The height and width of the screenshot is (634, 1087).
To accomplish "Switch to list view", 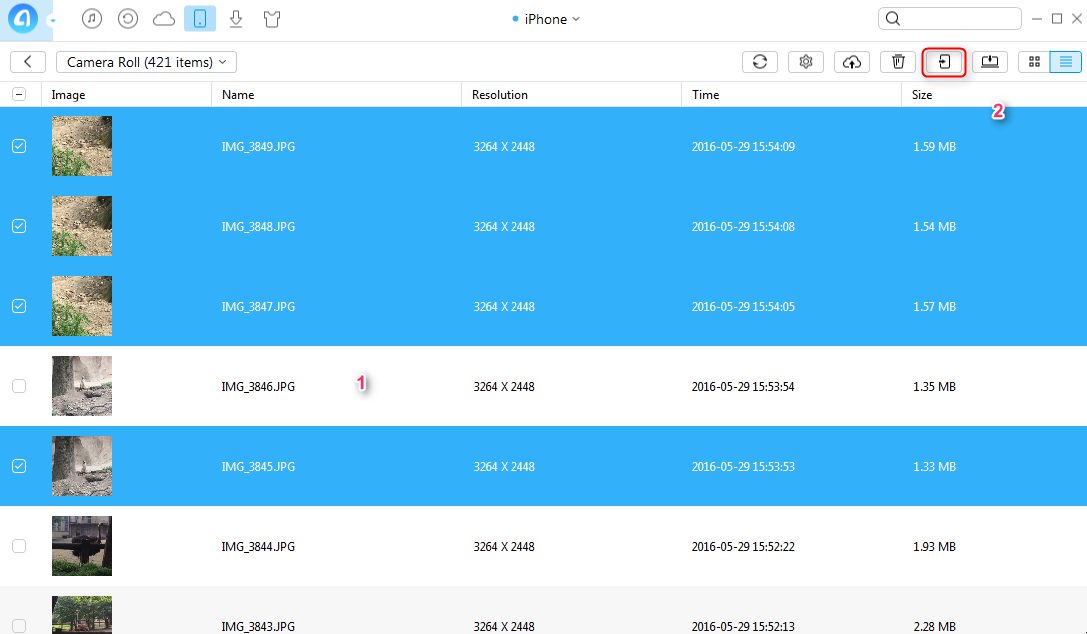I will point(1066,62).
